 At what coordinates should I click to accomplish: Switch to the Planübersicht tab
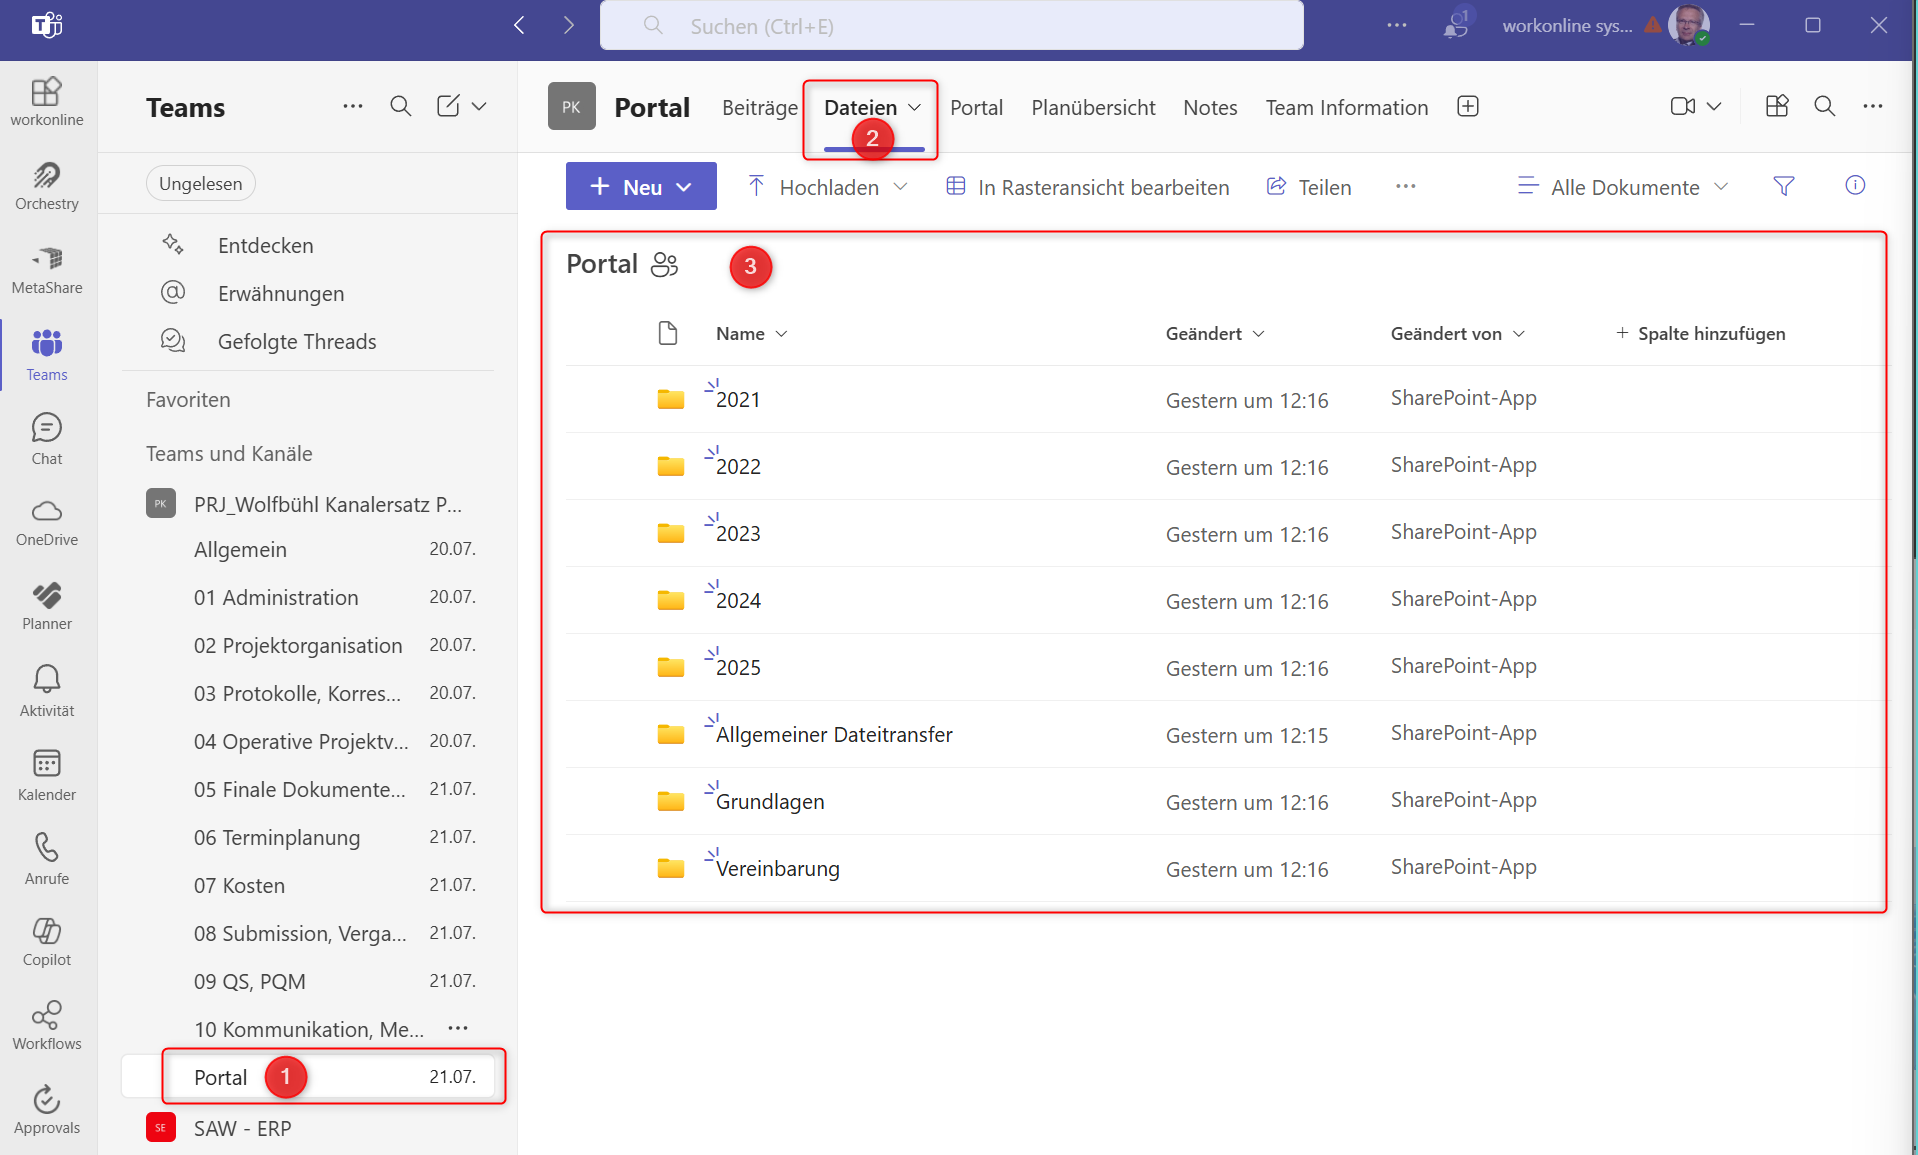tap(1093, 108)
